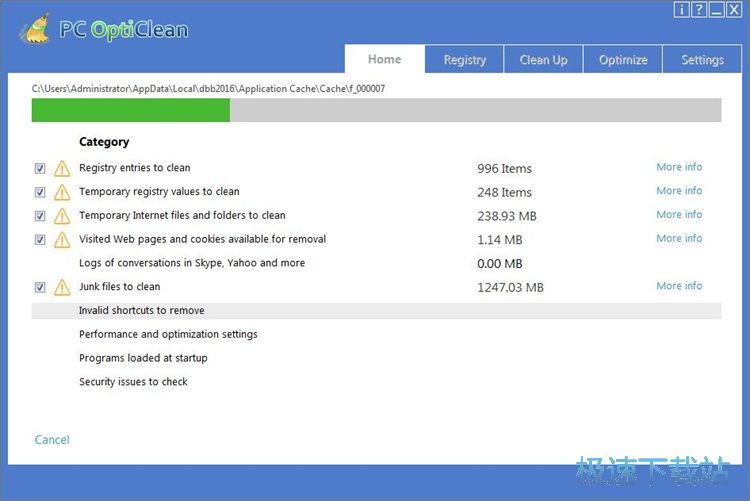Toggle Temporary Internet files and folders checkbox
This screenshot has height=501, width=750.
click(x=40, y=216)
